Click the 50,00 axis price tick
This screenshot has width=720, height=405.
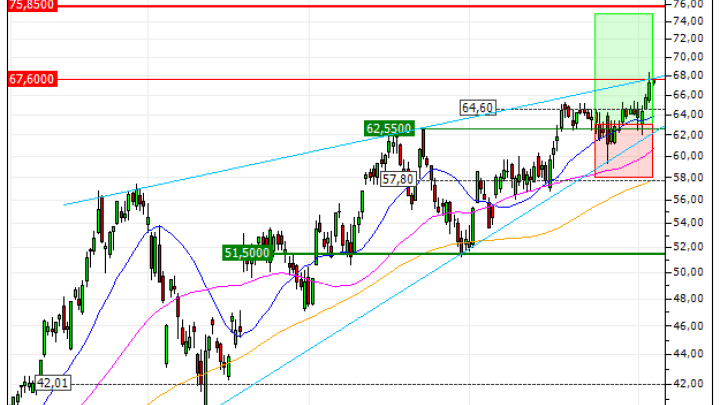point(688,272)
